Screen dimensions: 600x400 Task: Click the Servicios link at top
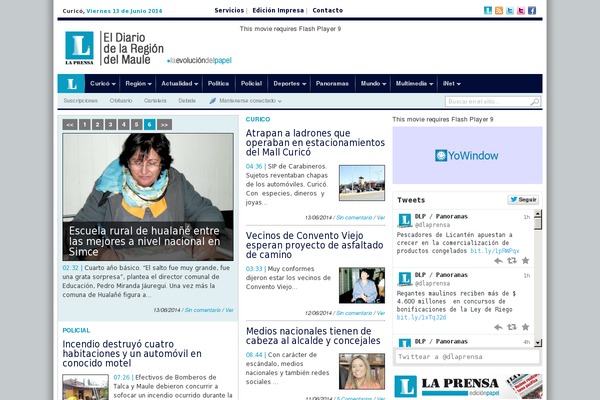pyautogui.click(x=229, y=10)
